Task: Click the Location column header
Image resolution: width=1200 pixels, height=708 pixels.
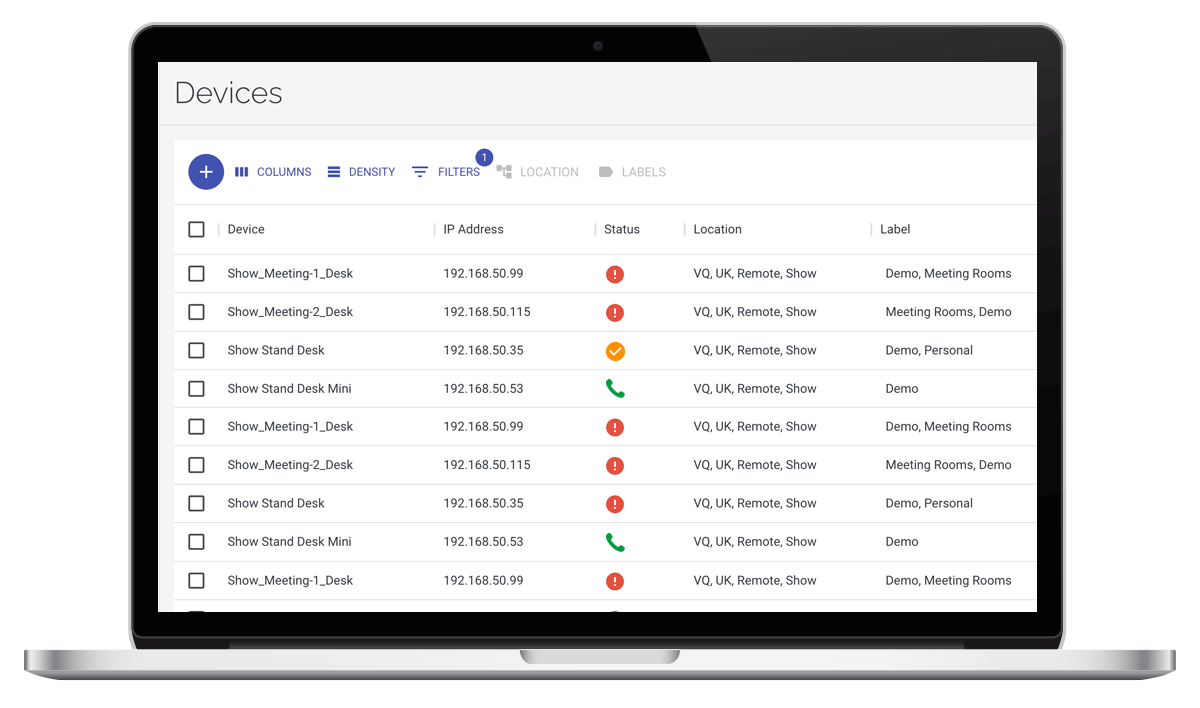Action: 717,229
